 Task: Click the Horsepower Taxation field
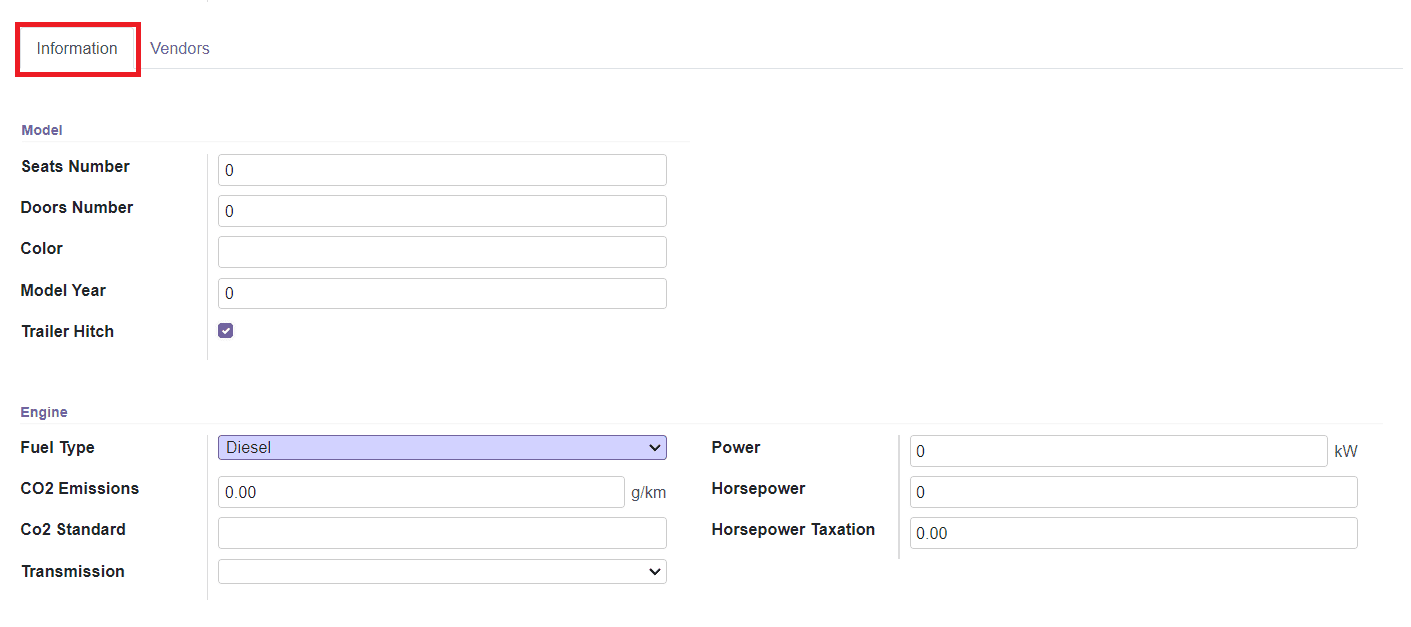point(1132,532)
